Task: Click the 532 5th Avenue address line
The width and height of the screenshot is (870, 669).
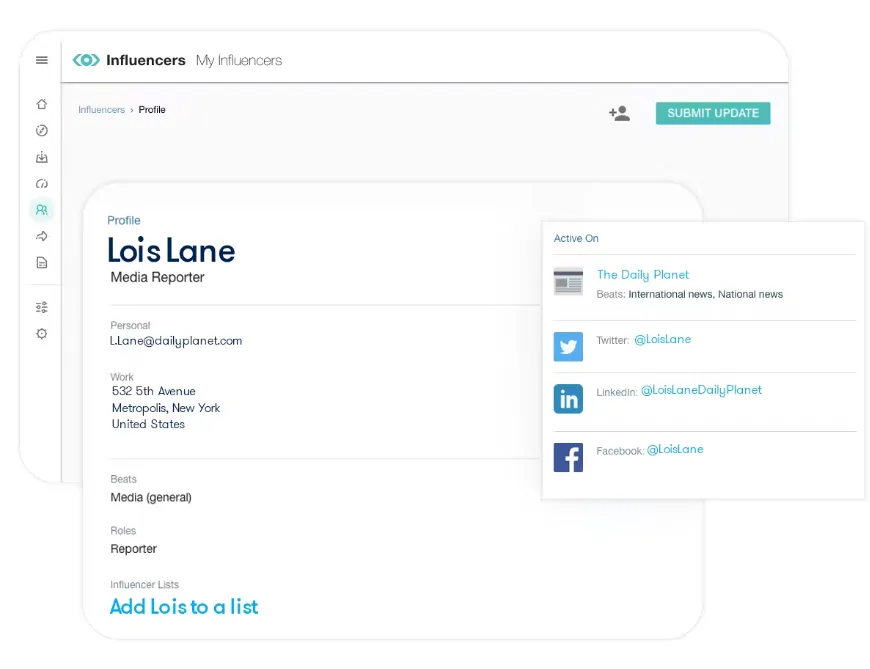Action: [154, 391]
